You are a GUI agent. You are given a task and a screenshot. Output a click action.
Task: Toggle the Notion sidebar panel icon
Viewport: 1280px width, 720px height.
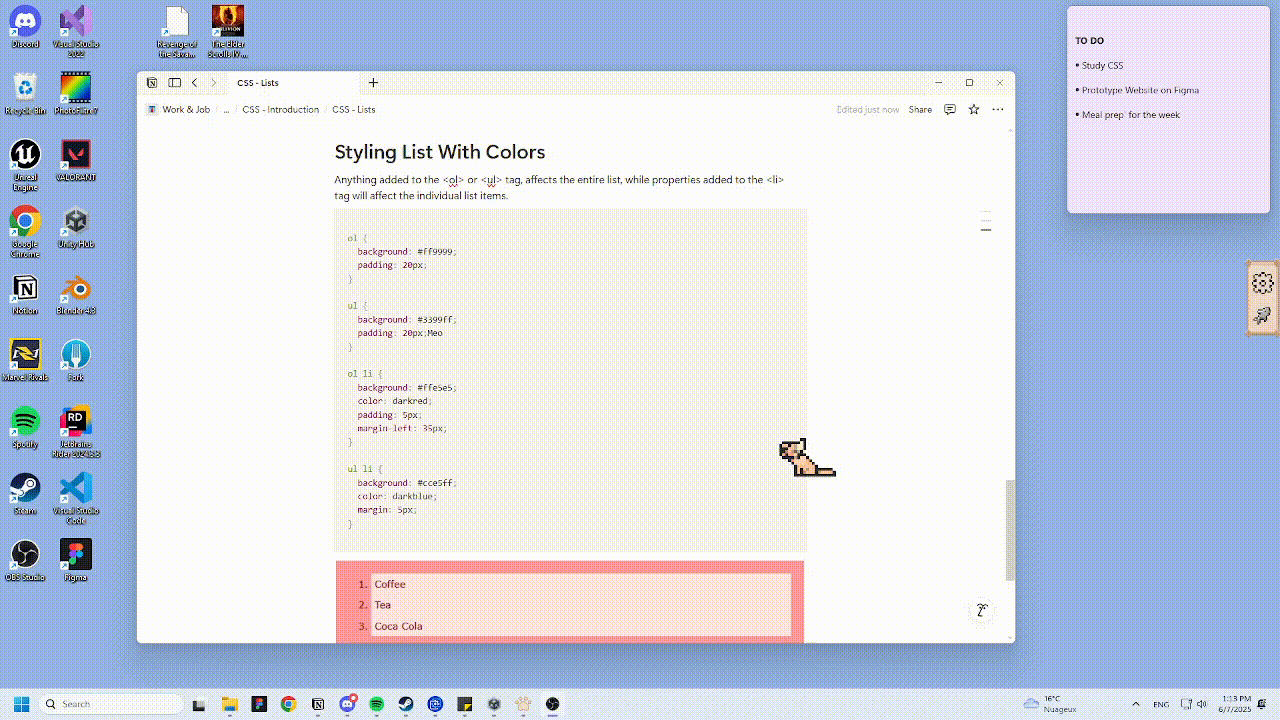174,83
